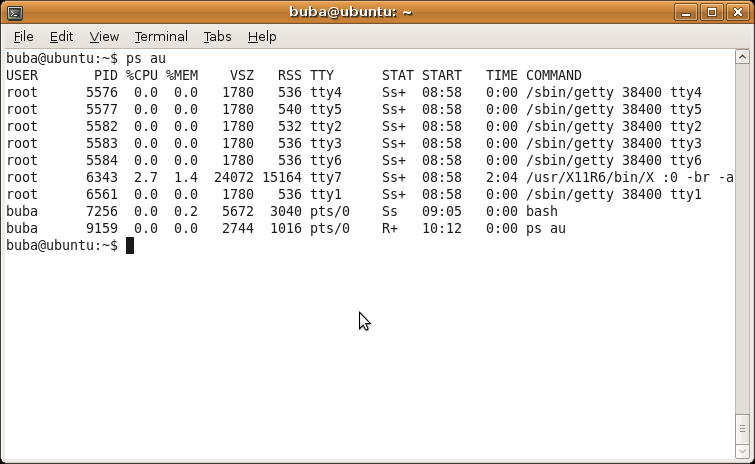Click the START column header
The width and height of the screenshot is (755, 464).
[x=442, y=76]
